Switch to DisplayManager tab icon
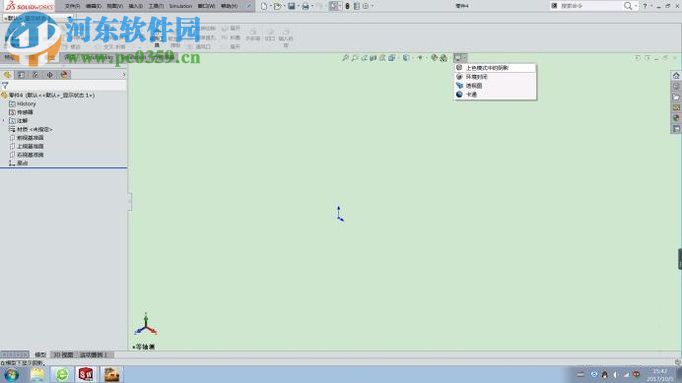The height and width of the screenshot is (383, 682). (64, 75)
